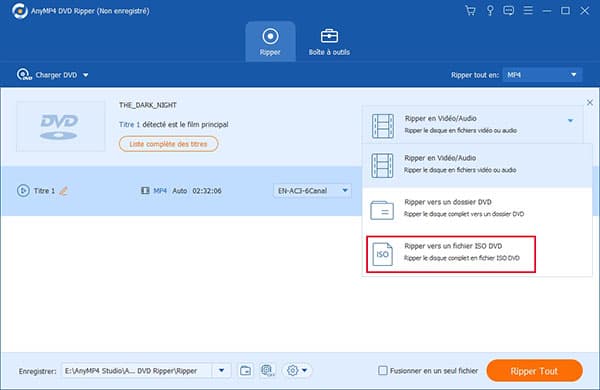The image size is (600, 390).
Task: Play Titre 1 preview
Action: 23,191
